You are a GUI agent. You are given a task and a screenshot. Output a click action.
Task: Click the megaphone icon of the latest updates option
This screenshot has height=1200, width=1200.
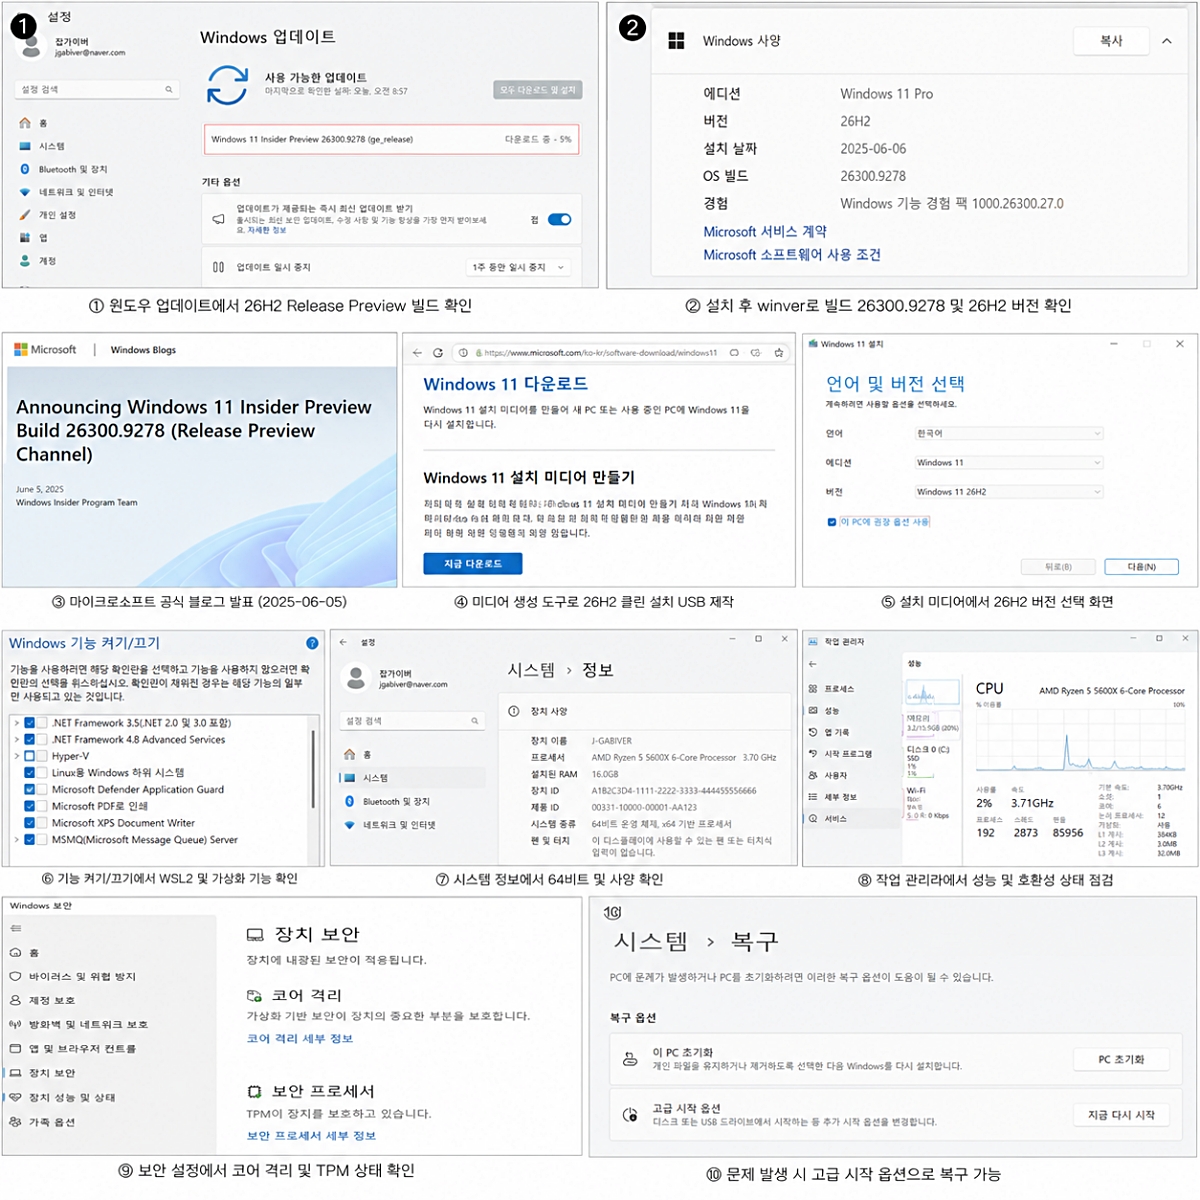[x=218, y=219]
